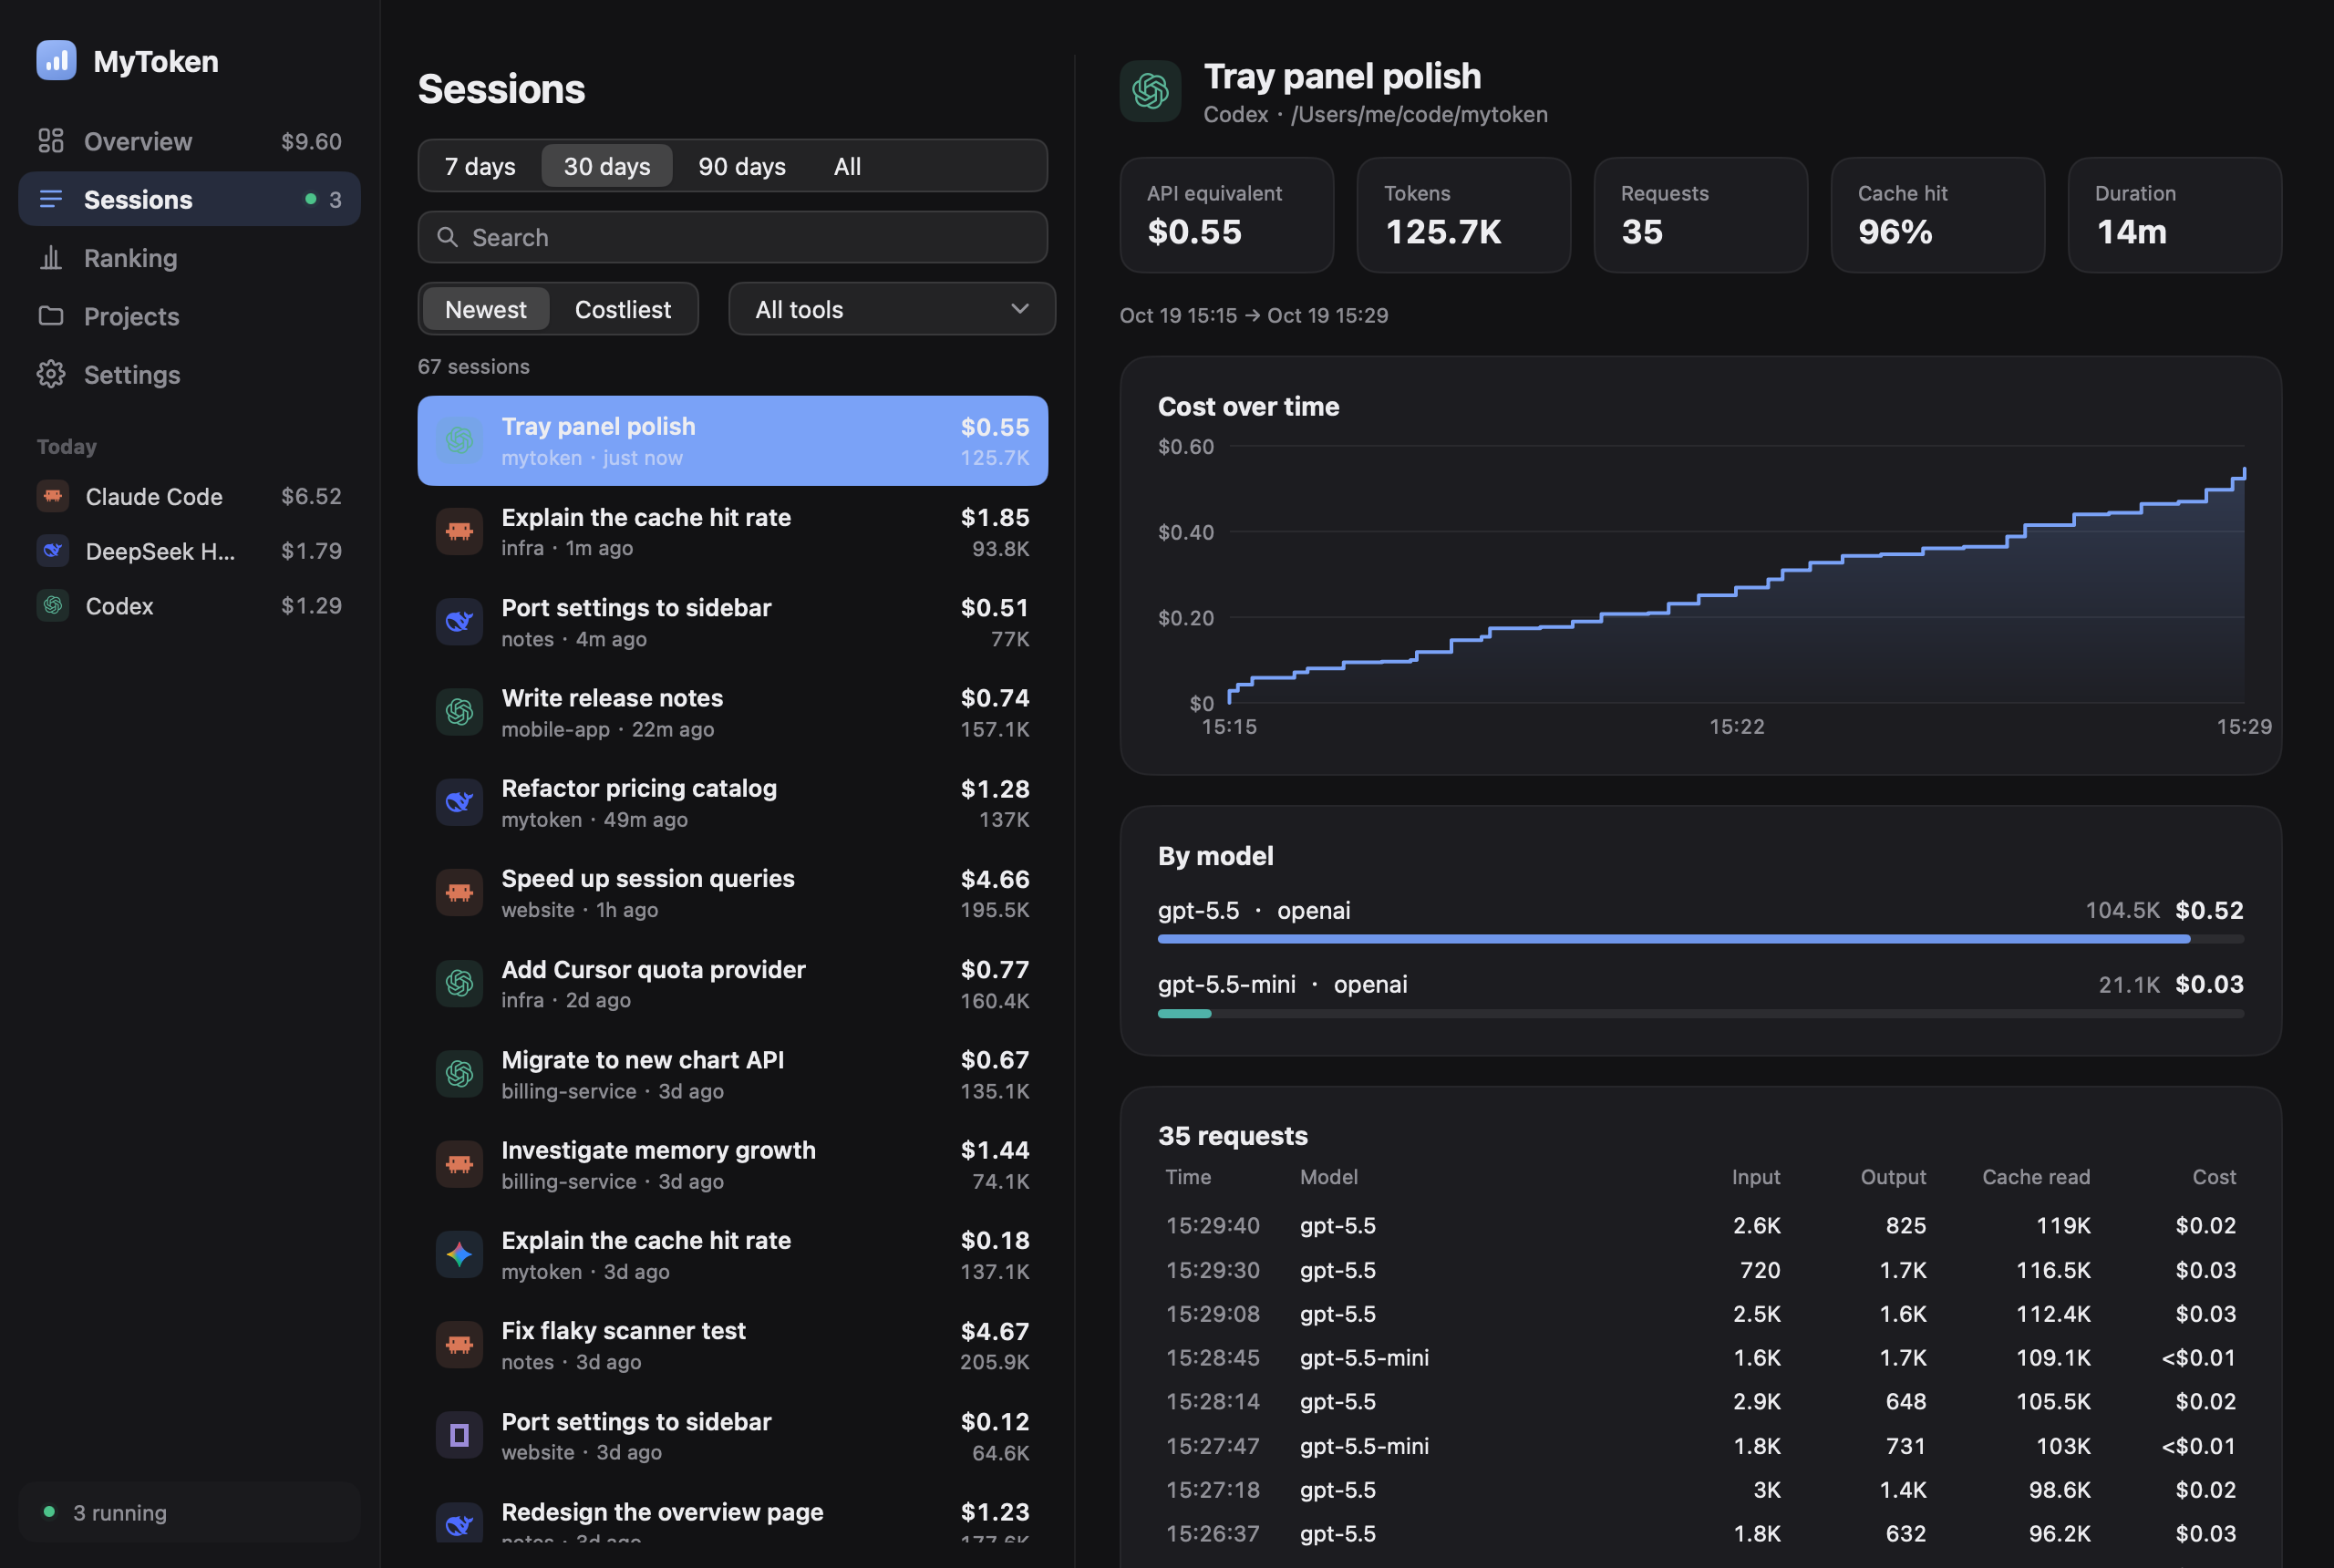Open the Overview page via its grid icon
The width and height of the screenshot is (2334, 1568).
51,141
